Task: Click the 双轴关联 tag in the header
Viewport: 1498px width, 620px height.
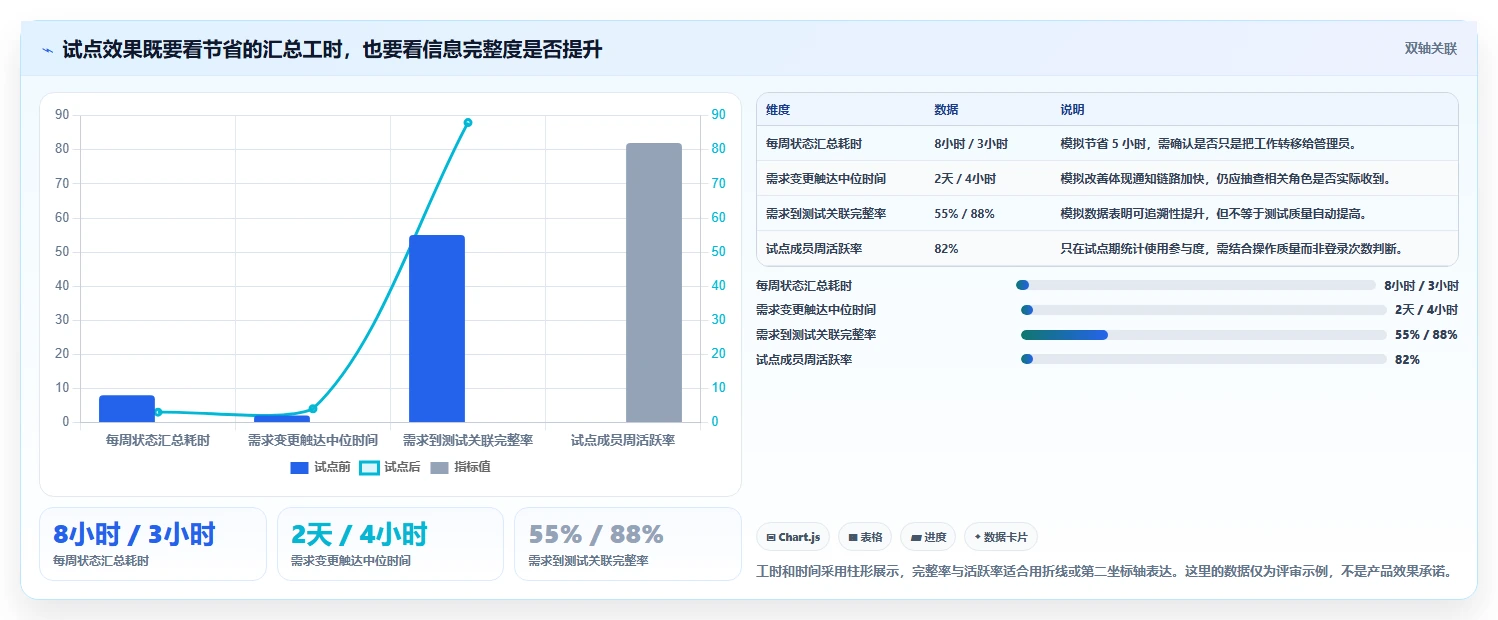Action: click(1430, 48)
